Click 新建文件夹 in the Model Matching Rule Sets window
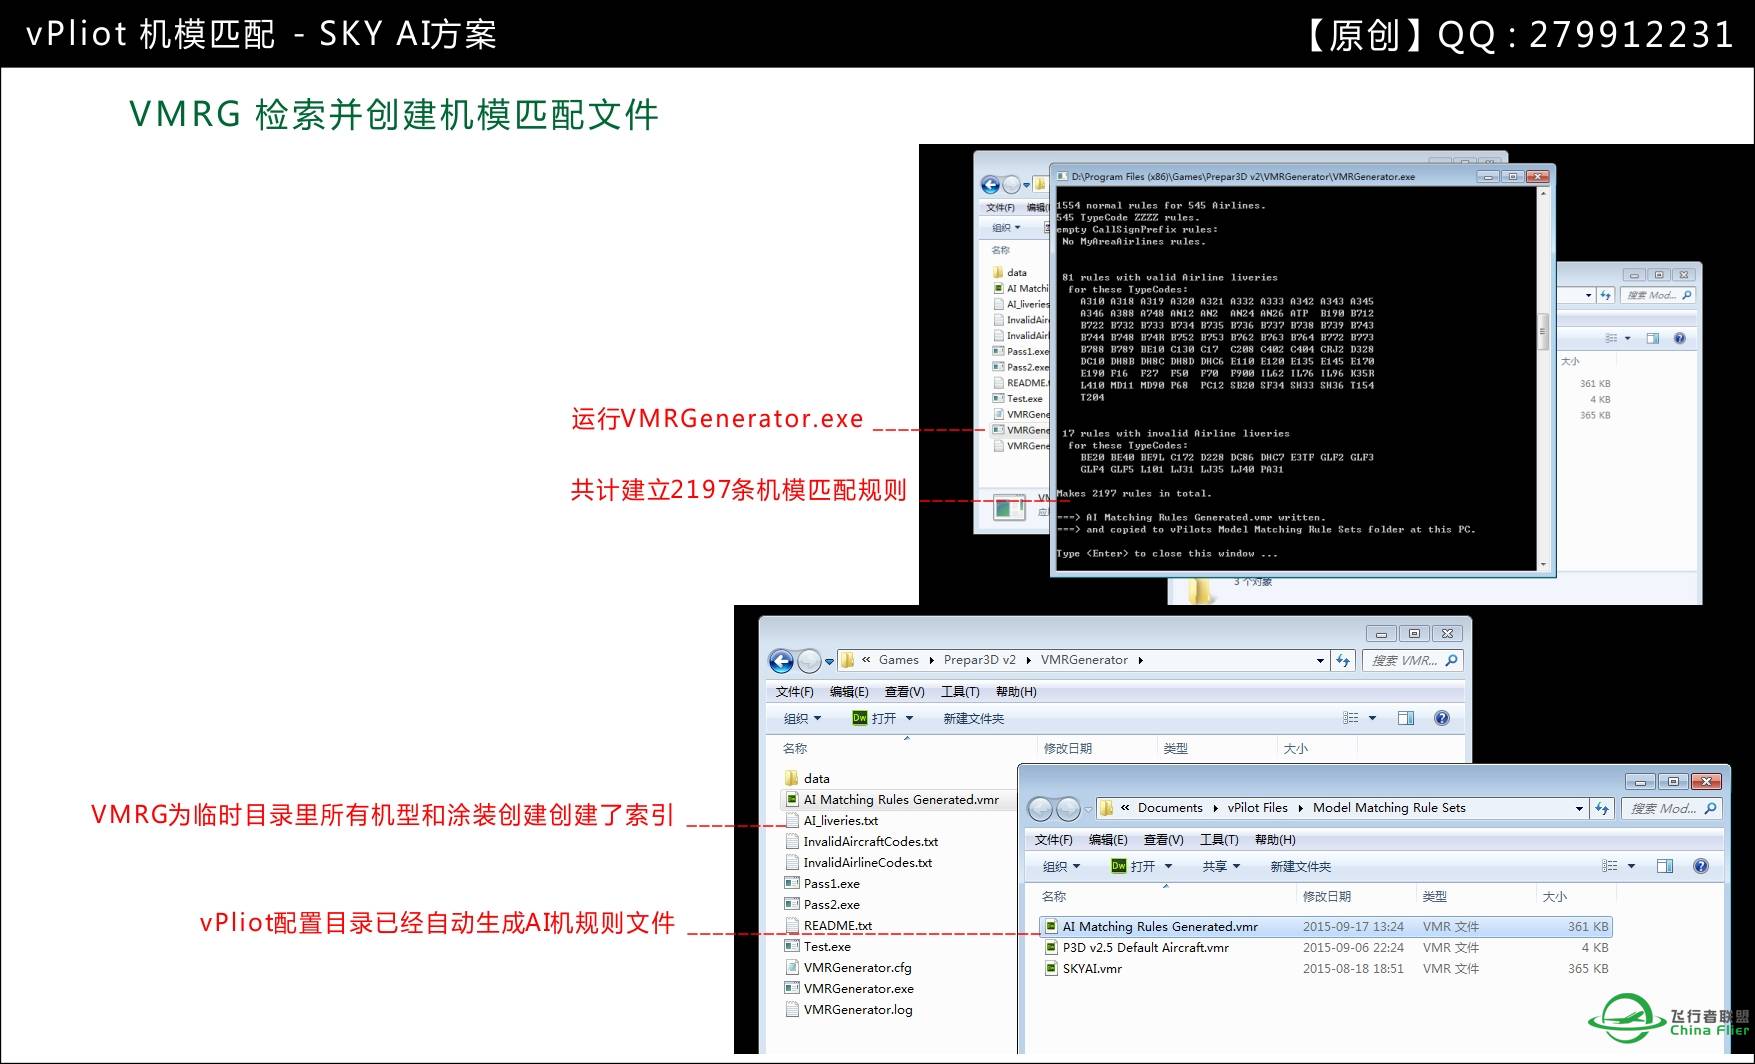Image resolution: width=1755 pixels, height=1064 pixels. click(x=1300, y=866)
